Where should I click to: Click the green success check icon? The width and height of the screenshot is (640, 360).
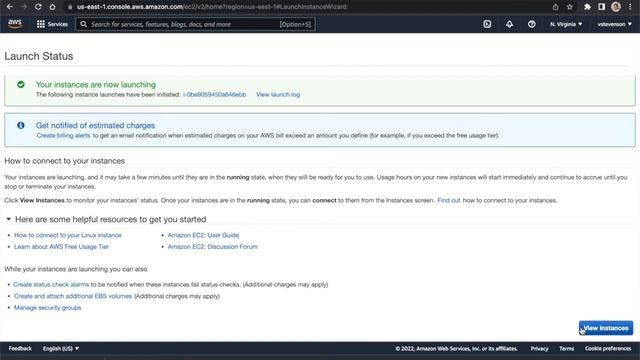click(x=21, y=84)
